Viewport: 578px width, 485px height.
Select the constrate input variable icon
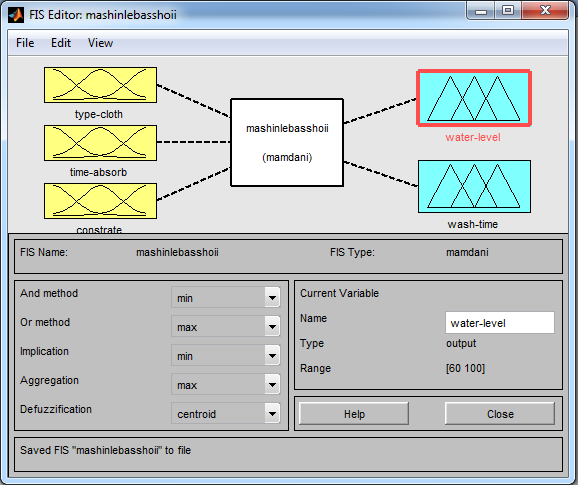coord(100,201)
